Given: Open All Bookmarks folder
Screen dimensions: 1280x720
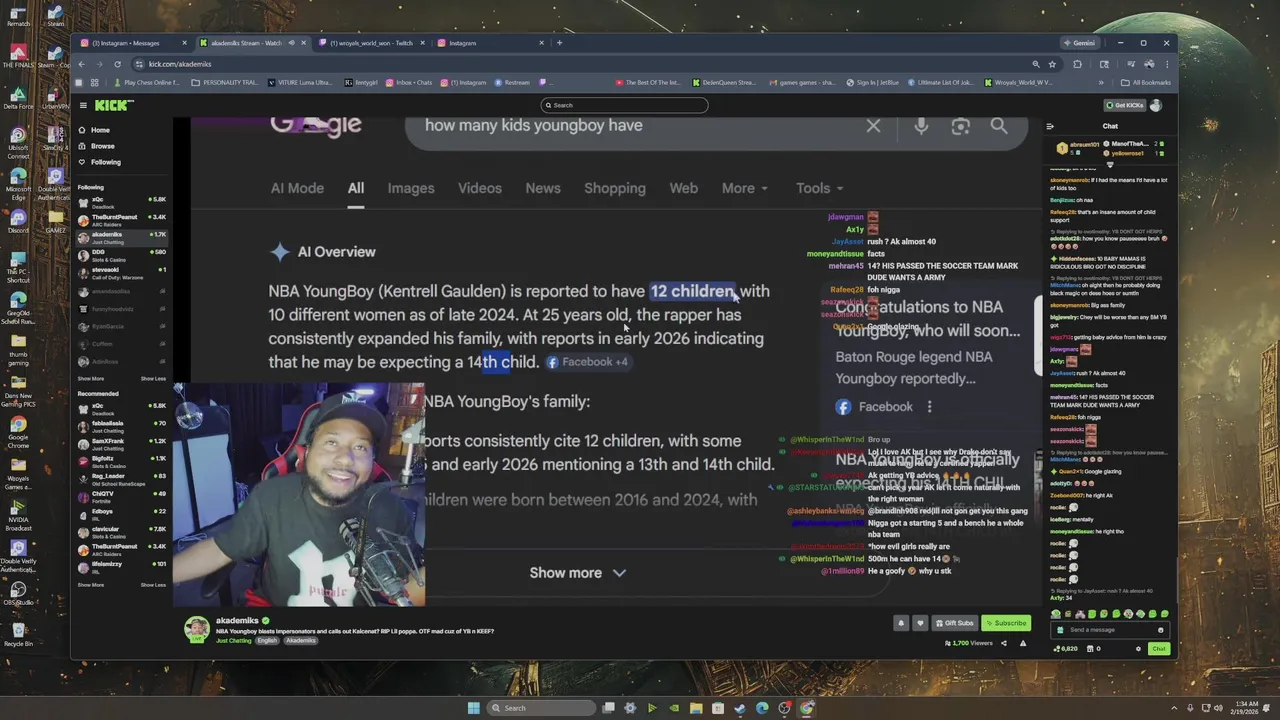Looking at the screenshot, I should tap(1146, 83).
